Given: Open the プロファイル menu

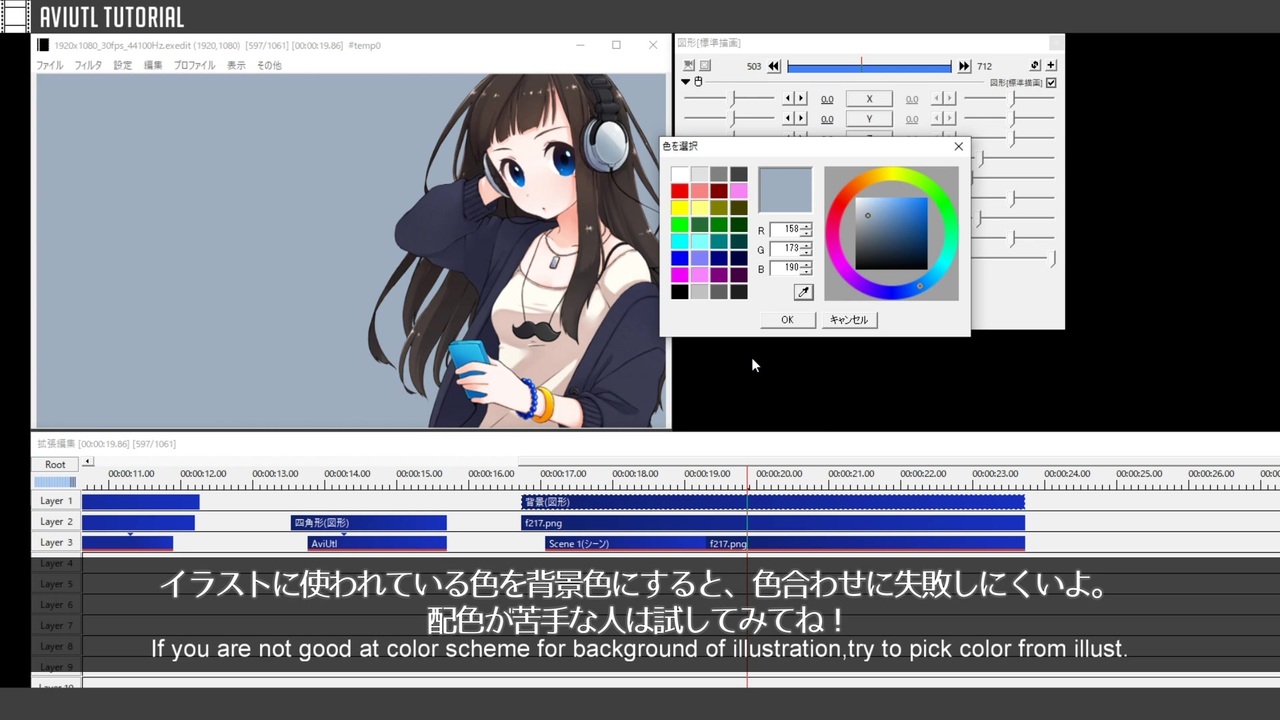Looking at the screenshot, I should pyautogui.click(x=194, y=65).
